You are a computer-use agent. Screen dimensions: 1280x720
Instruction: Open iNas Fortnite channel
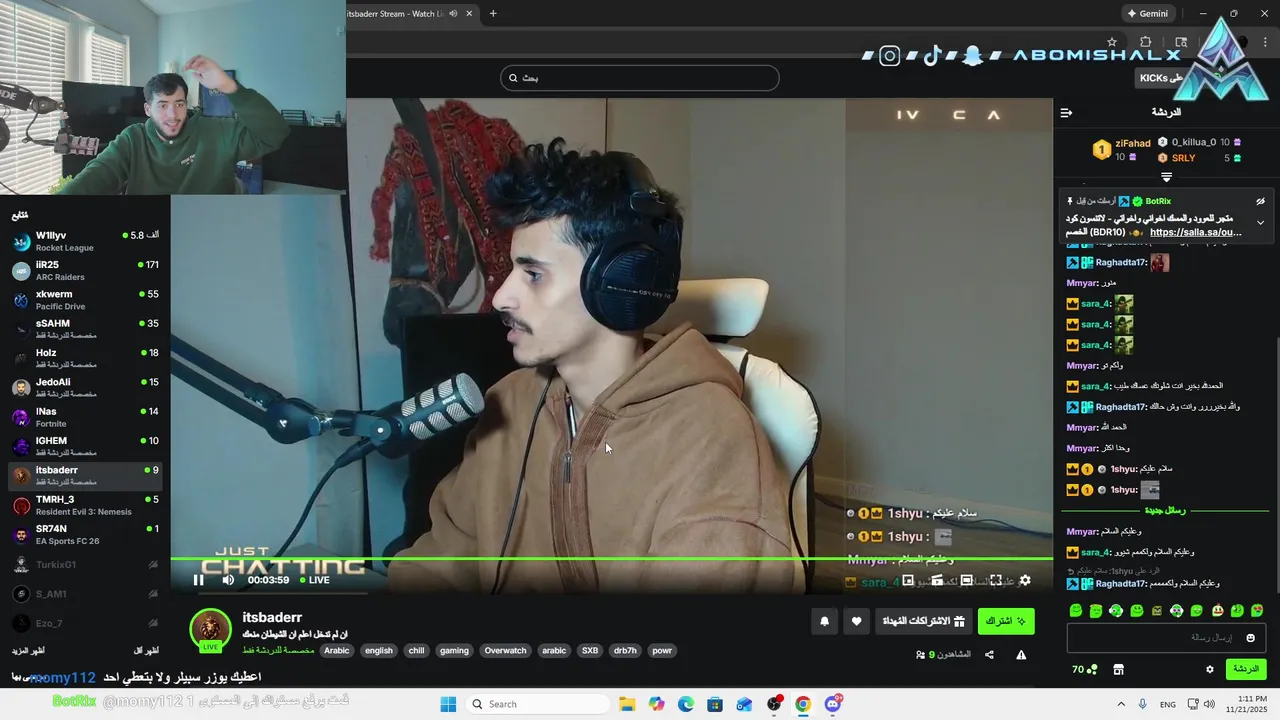[85, 417]
